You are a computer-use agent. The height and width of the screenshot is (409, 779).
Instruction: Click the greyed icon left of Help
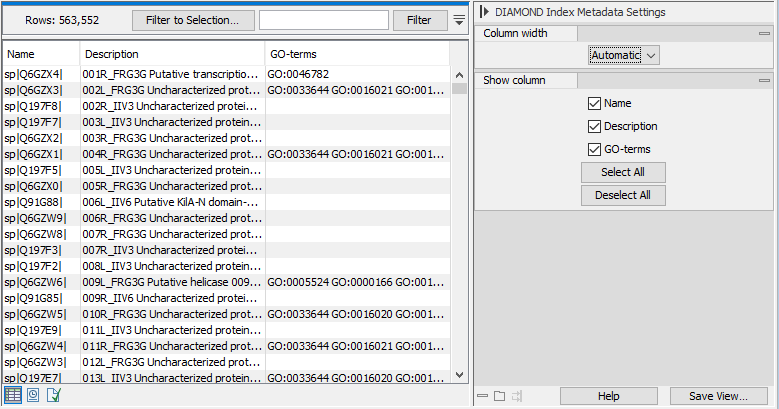coord(516,396)
